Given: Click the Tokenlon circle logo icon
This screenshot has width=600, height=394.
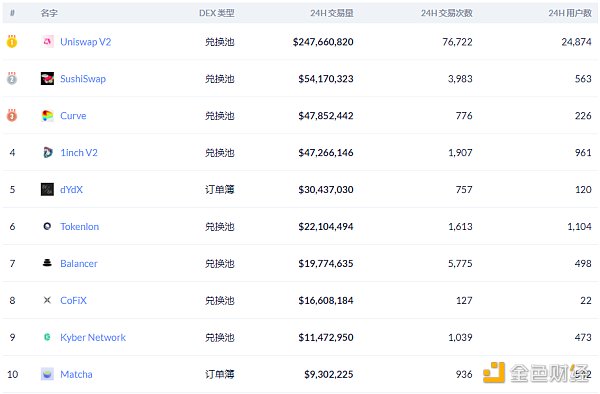Looking at the screenshot, I should pyautogui.click(x=47, y=226).
